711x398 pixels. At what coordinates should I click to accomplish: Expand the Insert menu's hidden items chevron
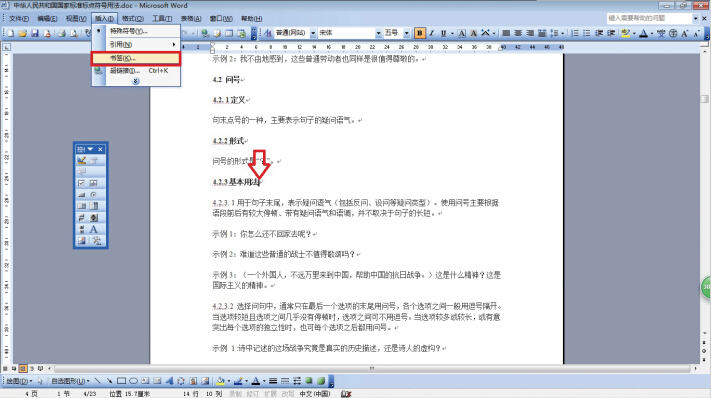(x=136, y=81)
